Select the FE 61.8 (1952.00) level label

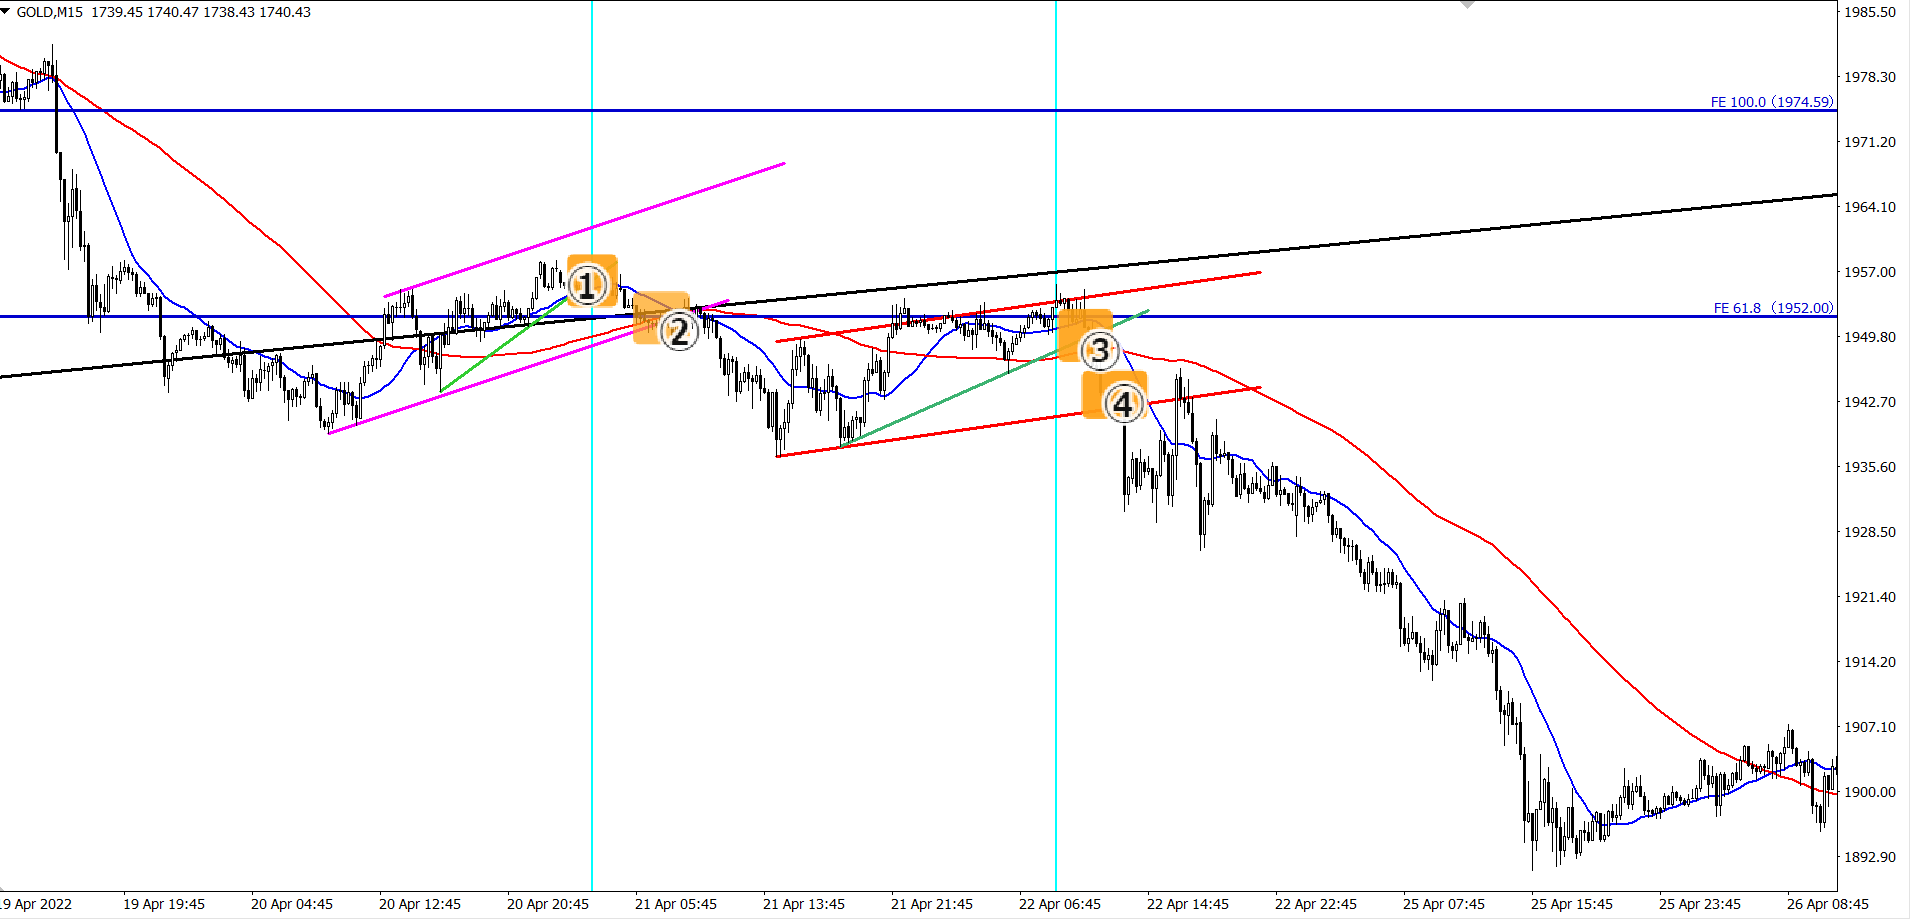point(1774,308)
